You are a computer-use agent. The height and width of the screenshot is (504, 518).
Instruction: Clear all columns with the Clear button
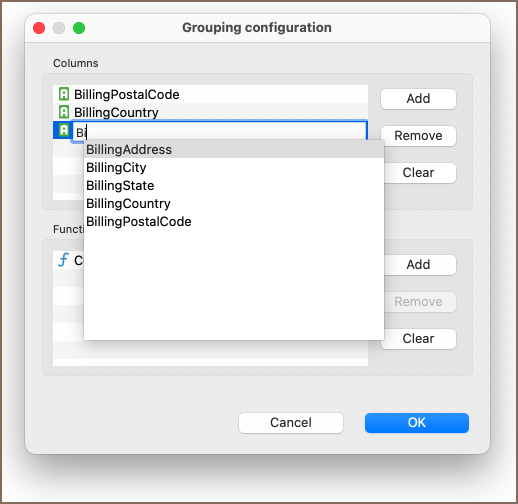tap(418, 173)
